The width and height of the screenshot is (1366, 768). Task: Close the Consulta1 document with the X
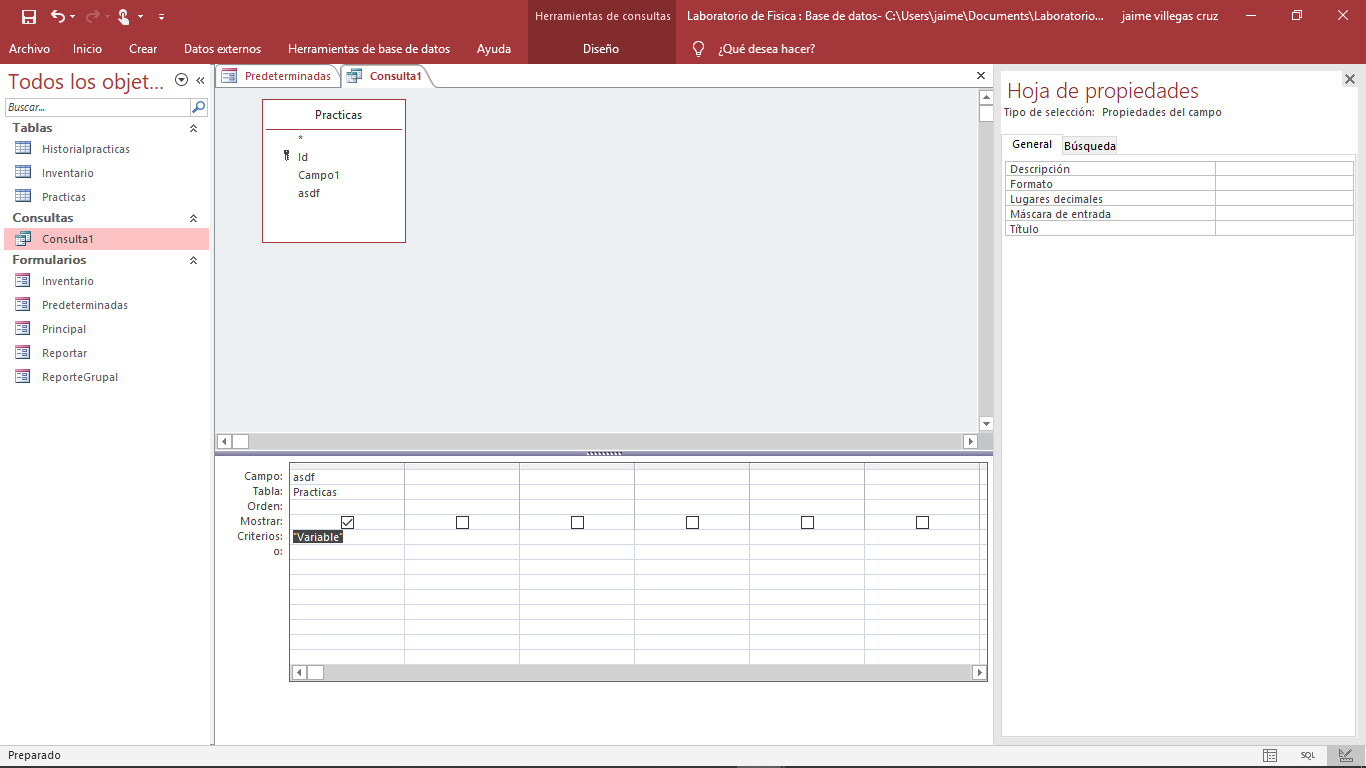tap(981, 76)
